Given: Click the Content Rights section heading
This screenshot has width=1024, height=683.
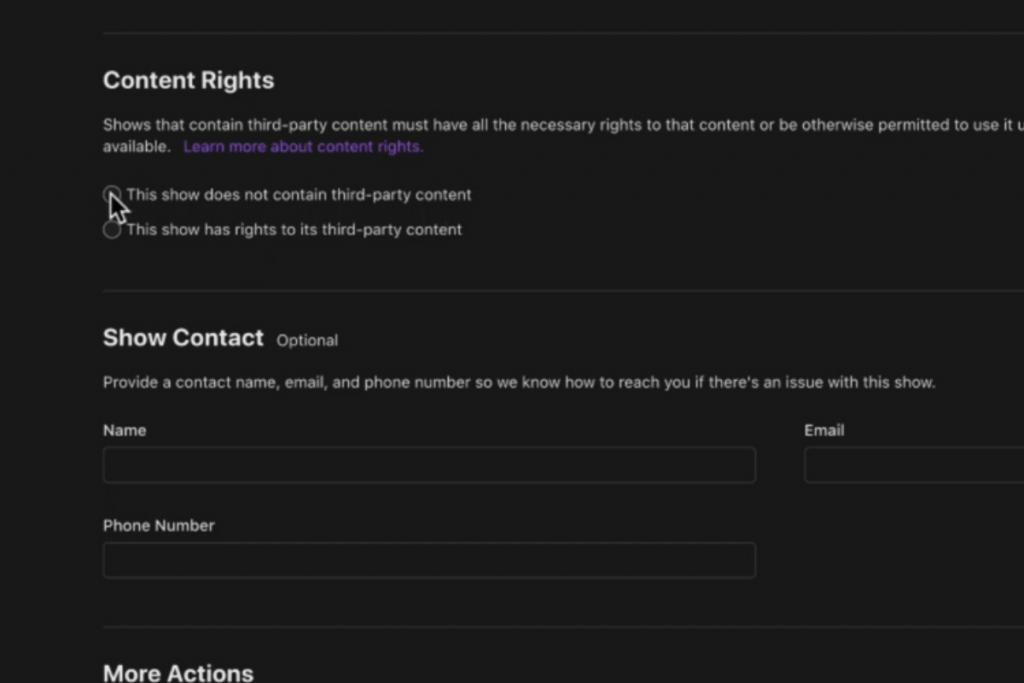Looking at the screenshot, I should (188, 80).
